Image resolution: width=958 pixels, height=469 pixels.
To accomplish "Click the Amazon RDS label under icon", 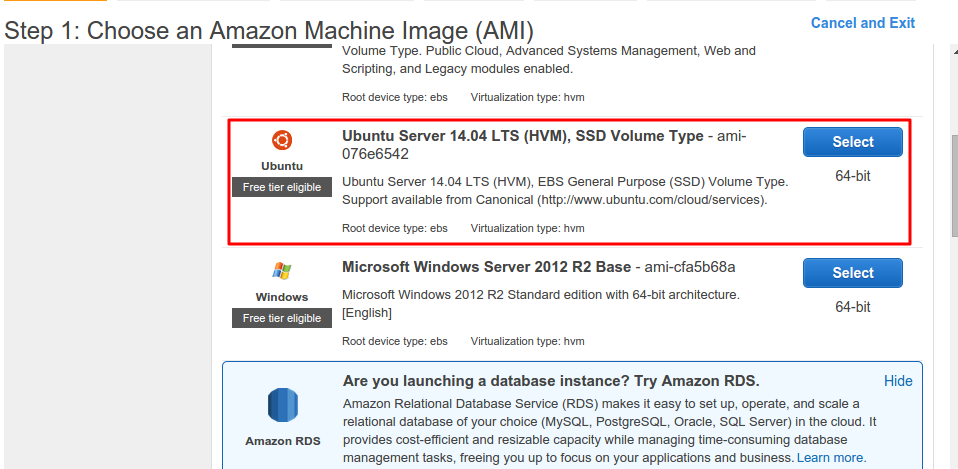I will 282,441.
